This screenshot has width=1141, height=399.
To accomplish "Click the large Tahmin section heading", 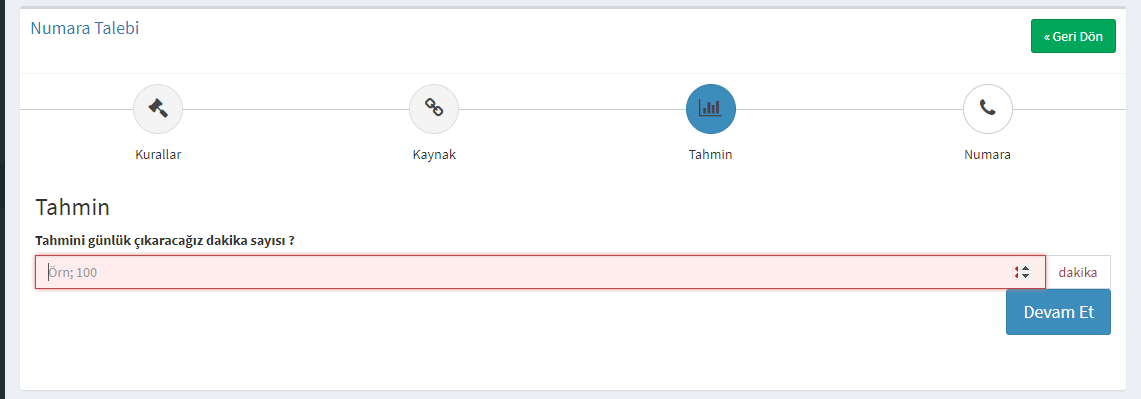I will pos(73,208).
